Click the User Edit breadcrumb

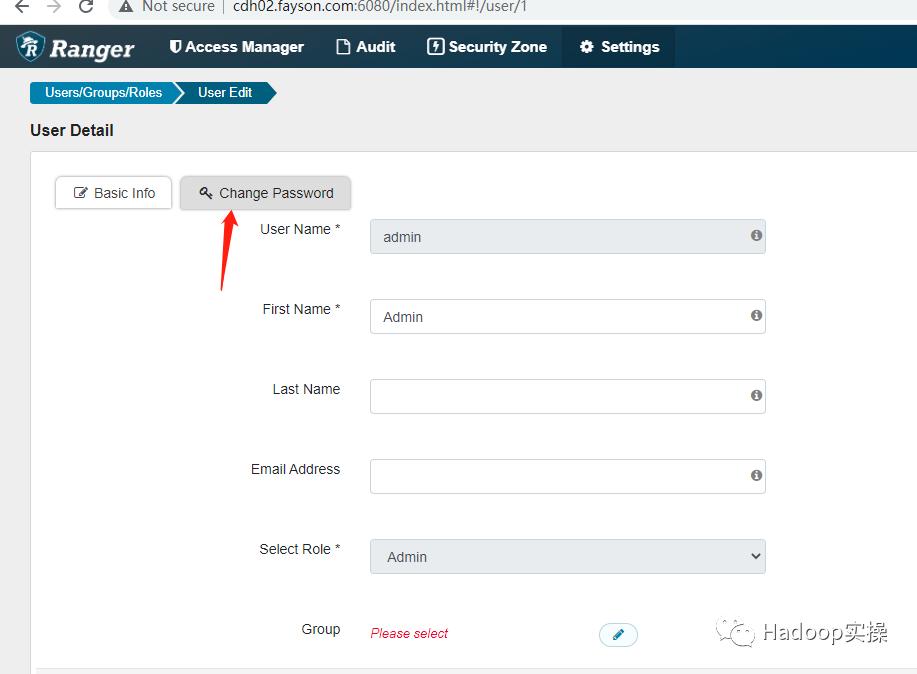(225, 92)
